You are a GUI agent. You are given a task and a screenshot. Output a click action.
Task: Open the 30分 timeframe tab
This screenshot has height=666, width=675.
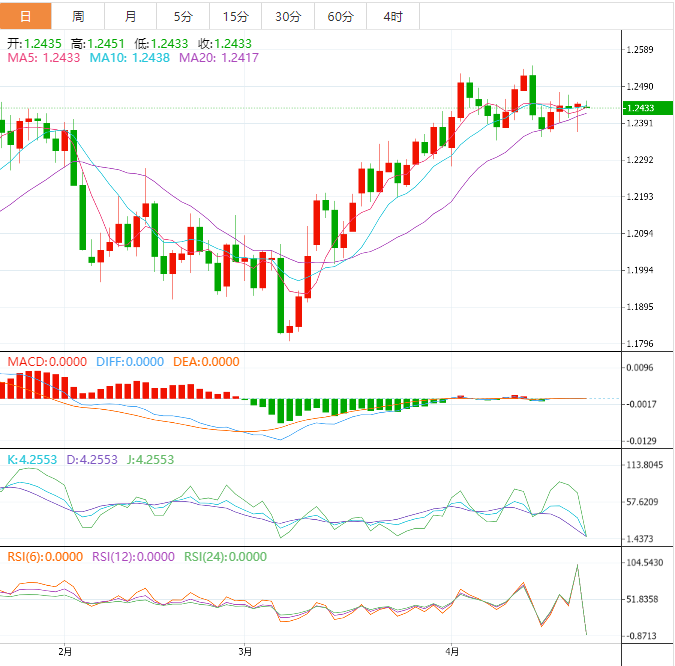point(288,16)
